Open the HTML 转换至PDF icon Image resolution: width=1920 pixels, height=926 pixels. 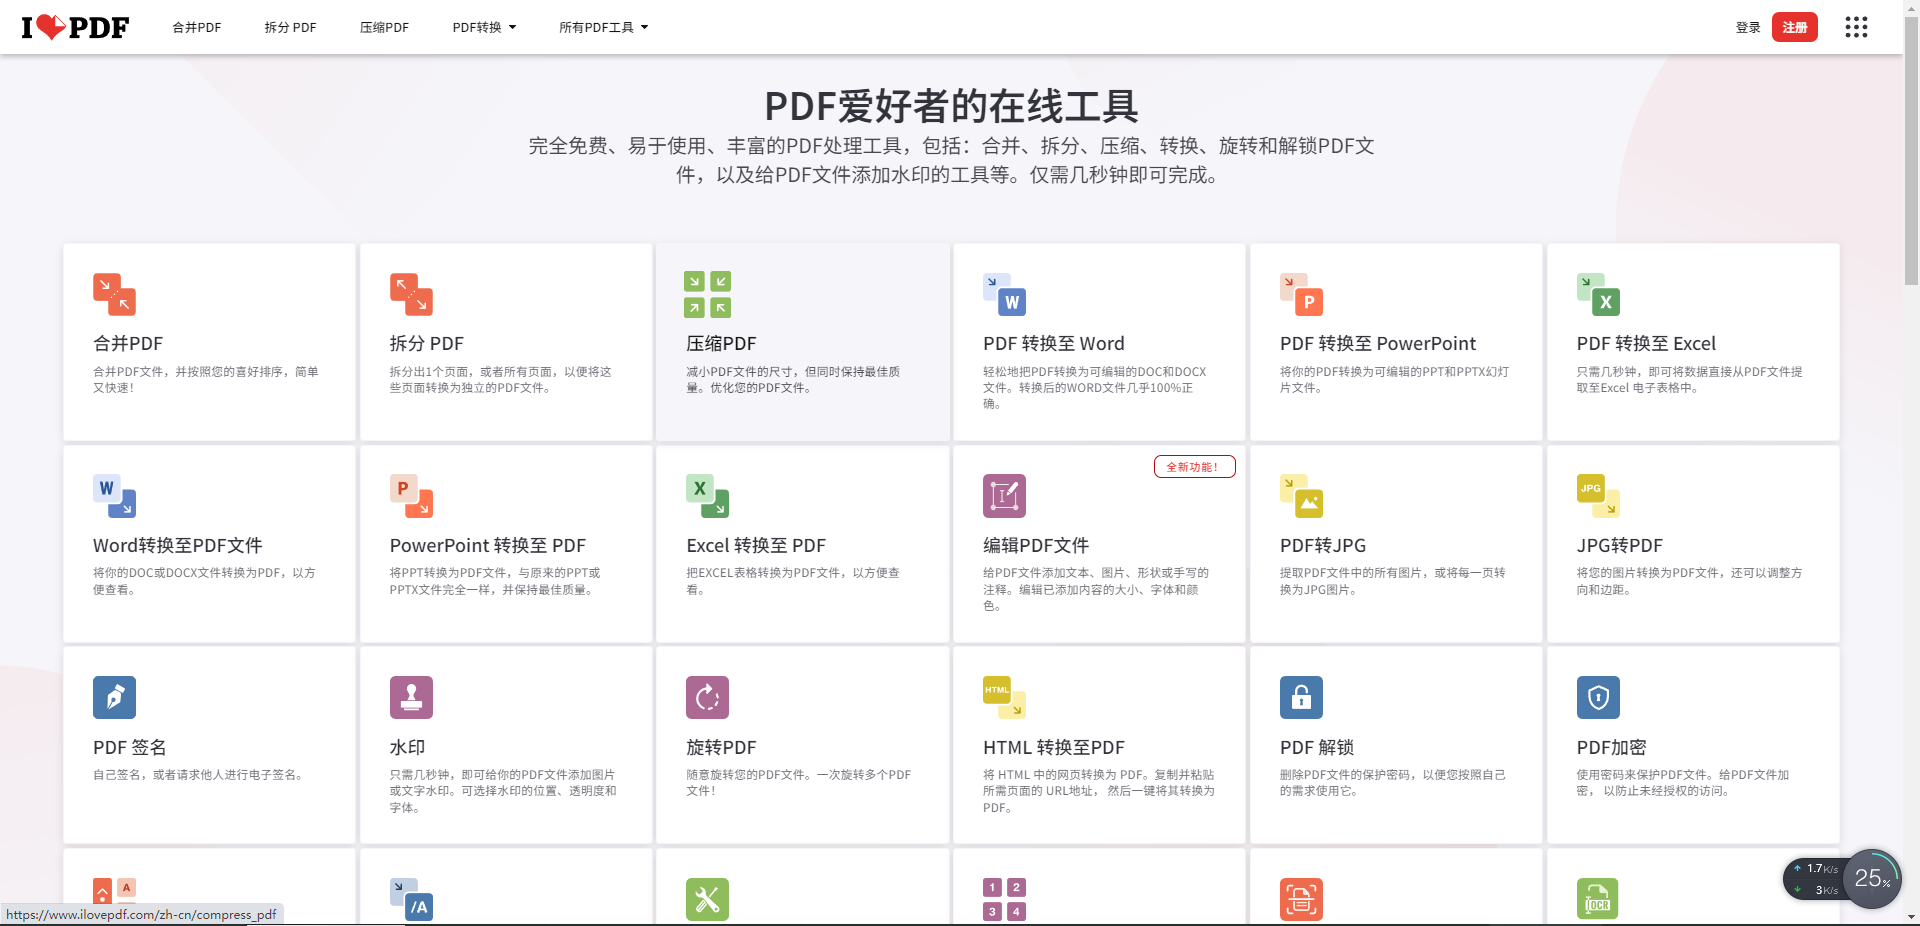tap(1004, 698)
